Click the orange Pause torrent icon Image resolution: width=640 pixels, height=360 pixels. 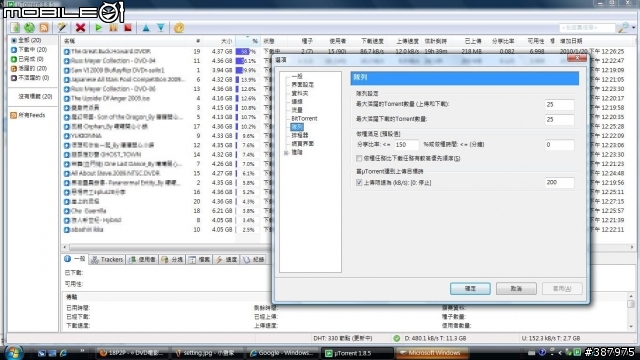pyautogui.click(x=113, y=28)
